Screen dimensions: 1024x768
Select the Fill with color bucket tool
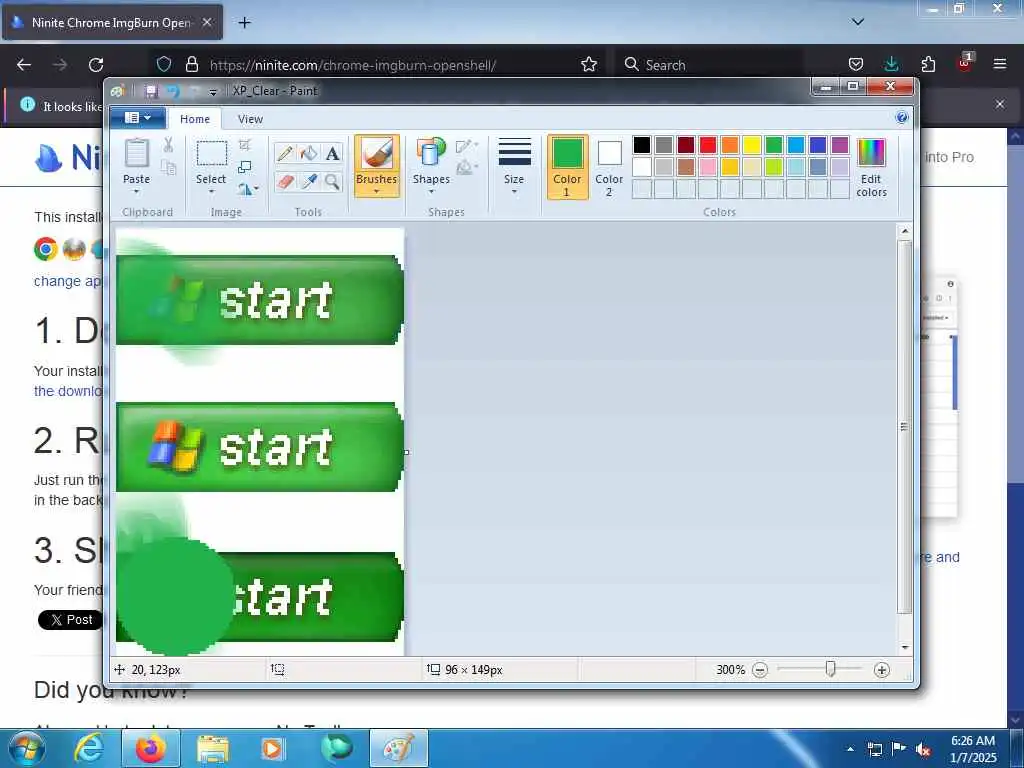pyautogui.click(x=309, y=153)
